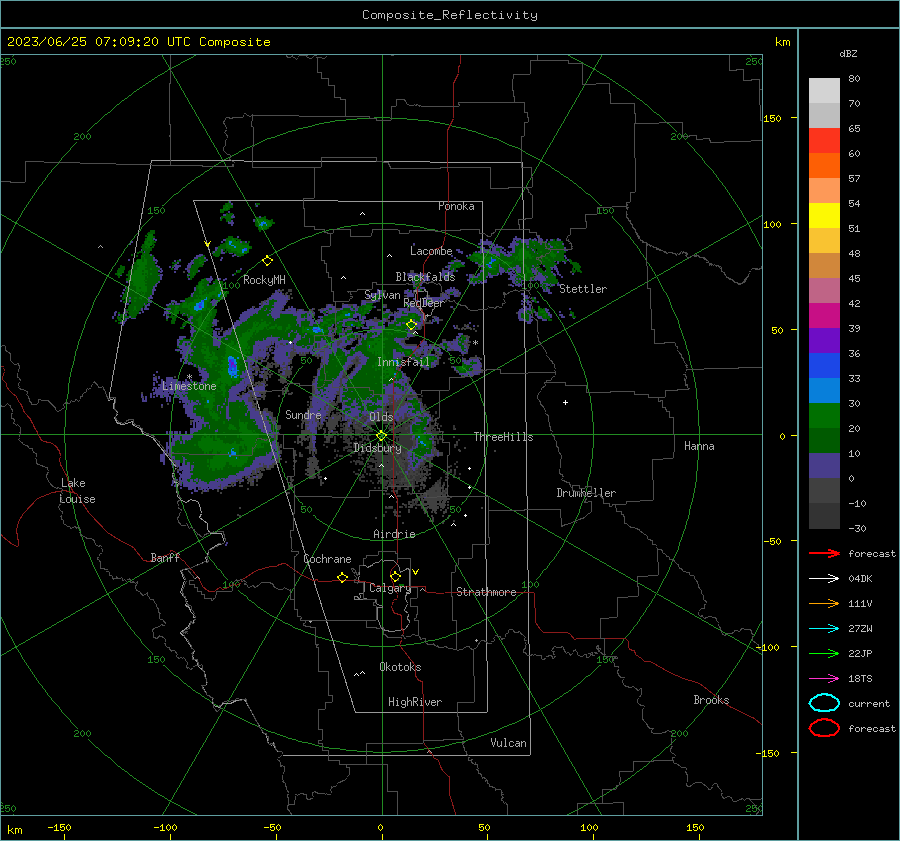
Task: Click the red 'forecast' ellipse icon
Action: coord(824,728)
